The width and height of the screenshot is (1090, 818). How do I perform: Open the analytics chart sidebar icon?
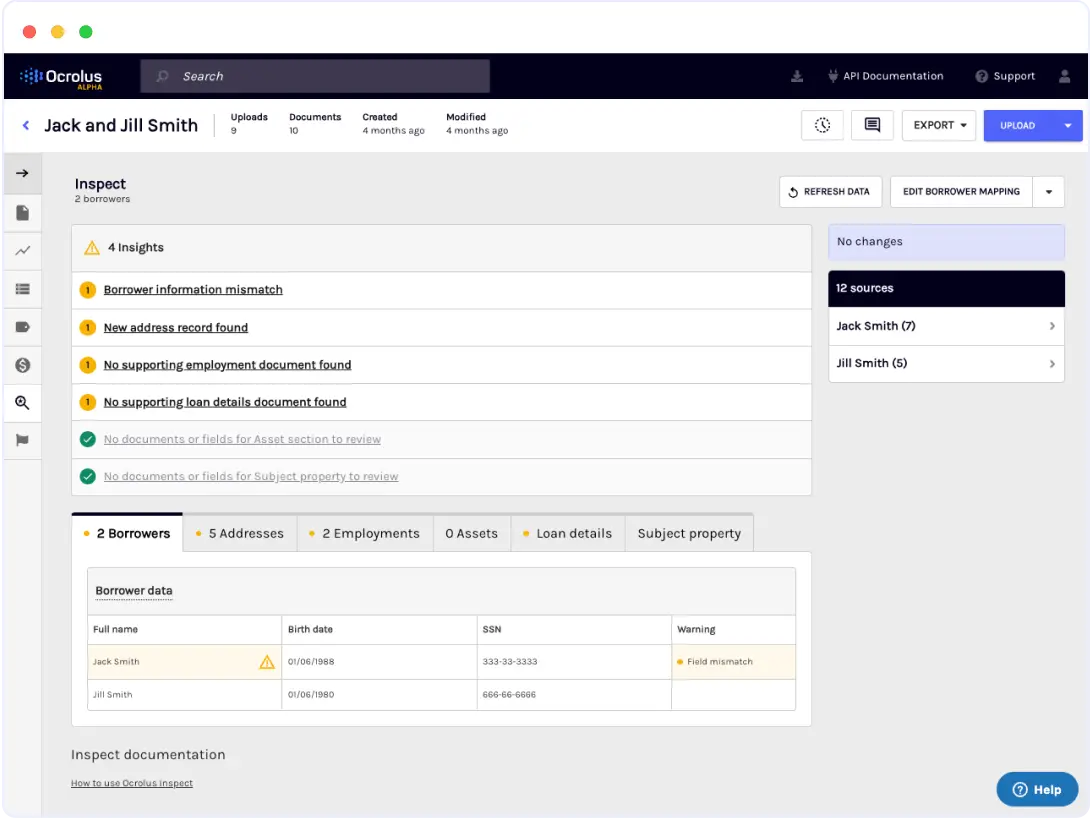click(23, 251)
